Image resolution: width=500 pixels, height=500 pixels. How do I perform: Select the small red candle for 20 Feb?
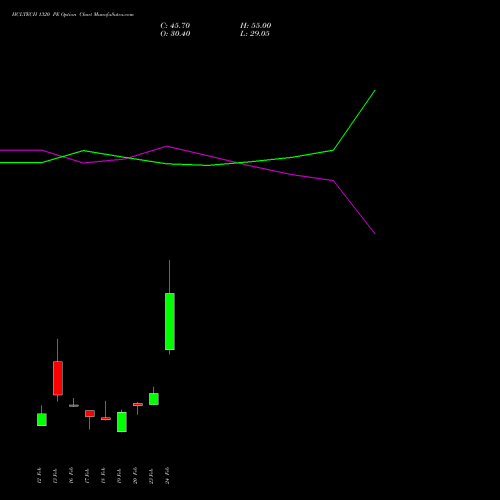(x=138, y=405)
